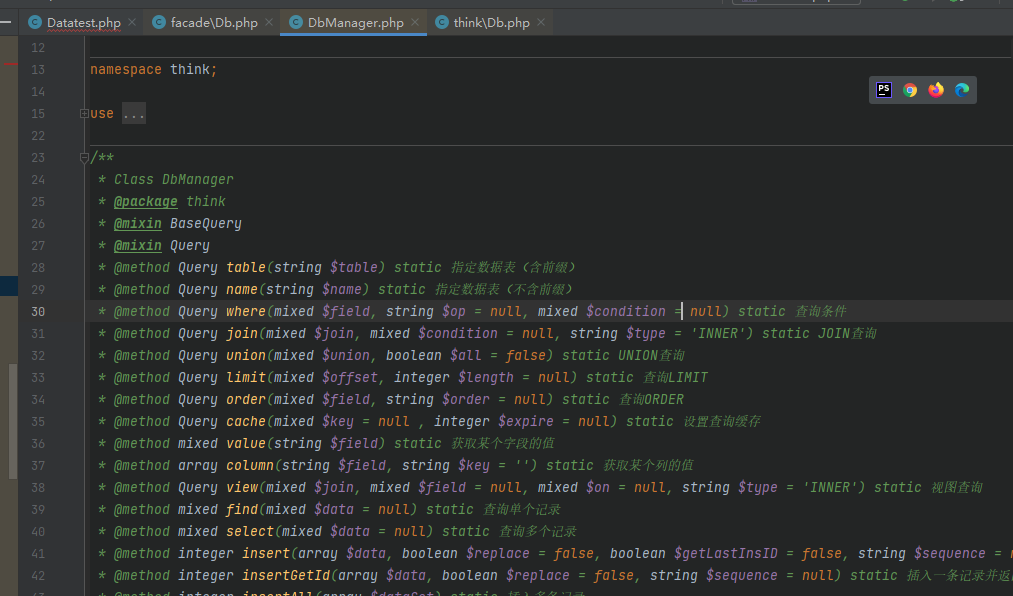Switch to the think\Db.php tab

point(491,23)
